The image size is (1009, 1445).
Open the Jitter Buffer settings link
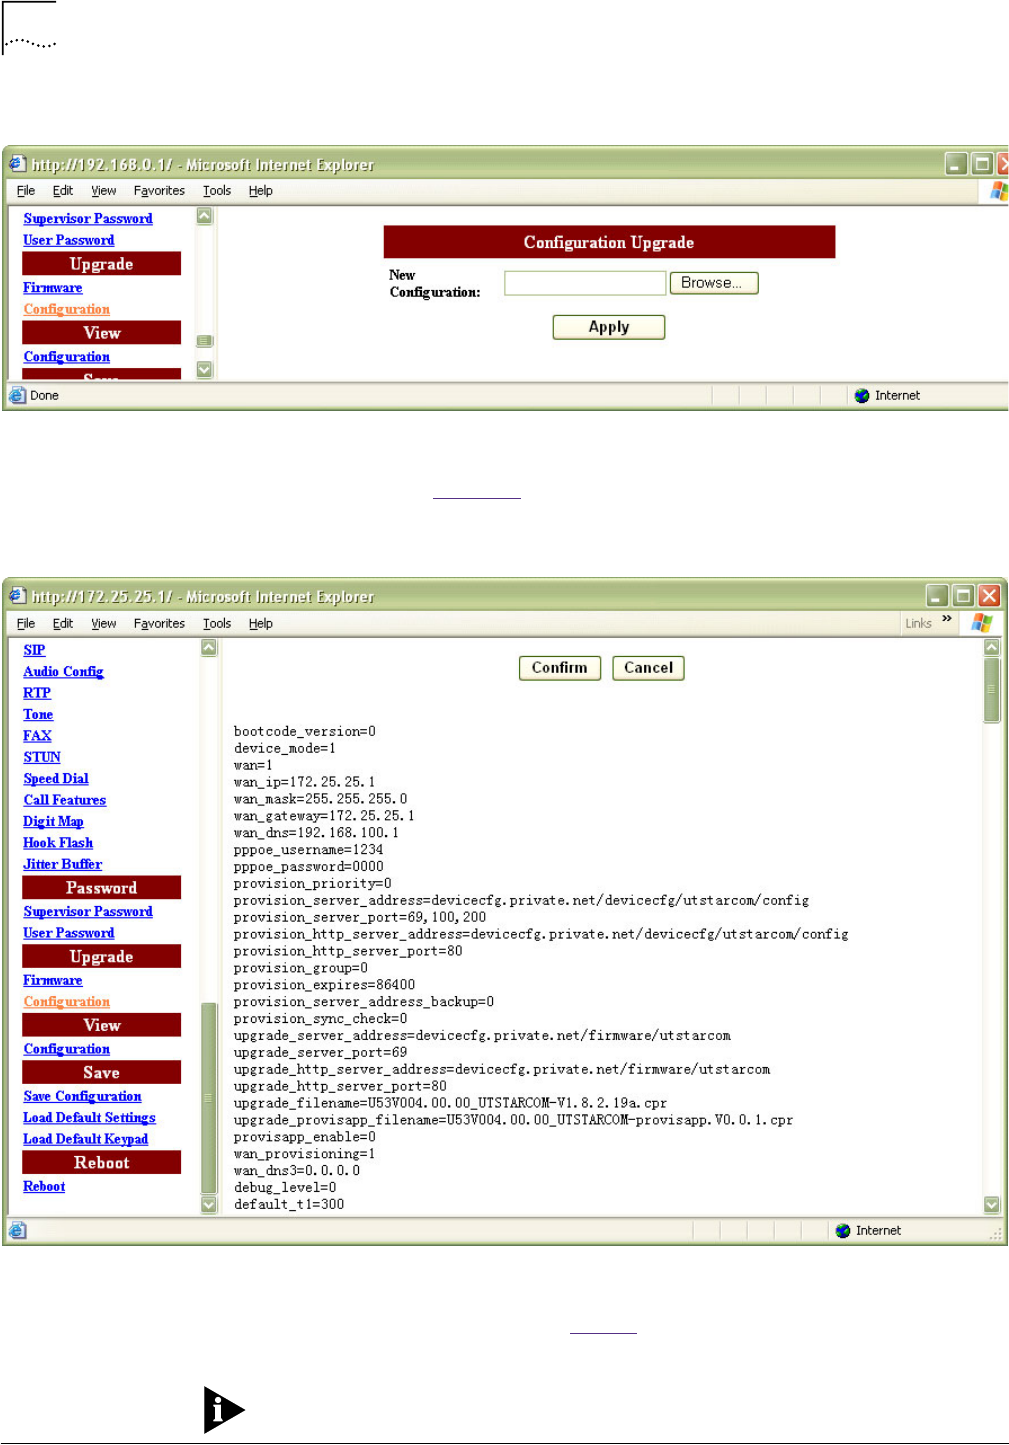(62, 864)
